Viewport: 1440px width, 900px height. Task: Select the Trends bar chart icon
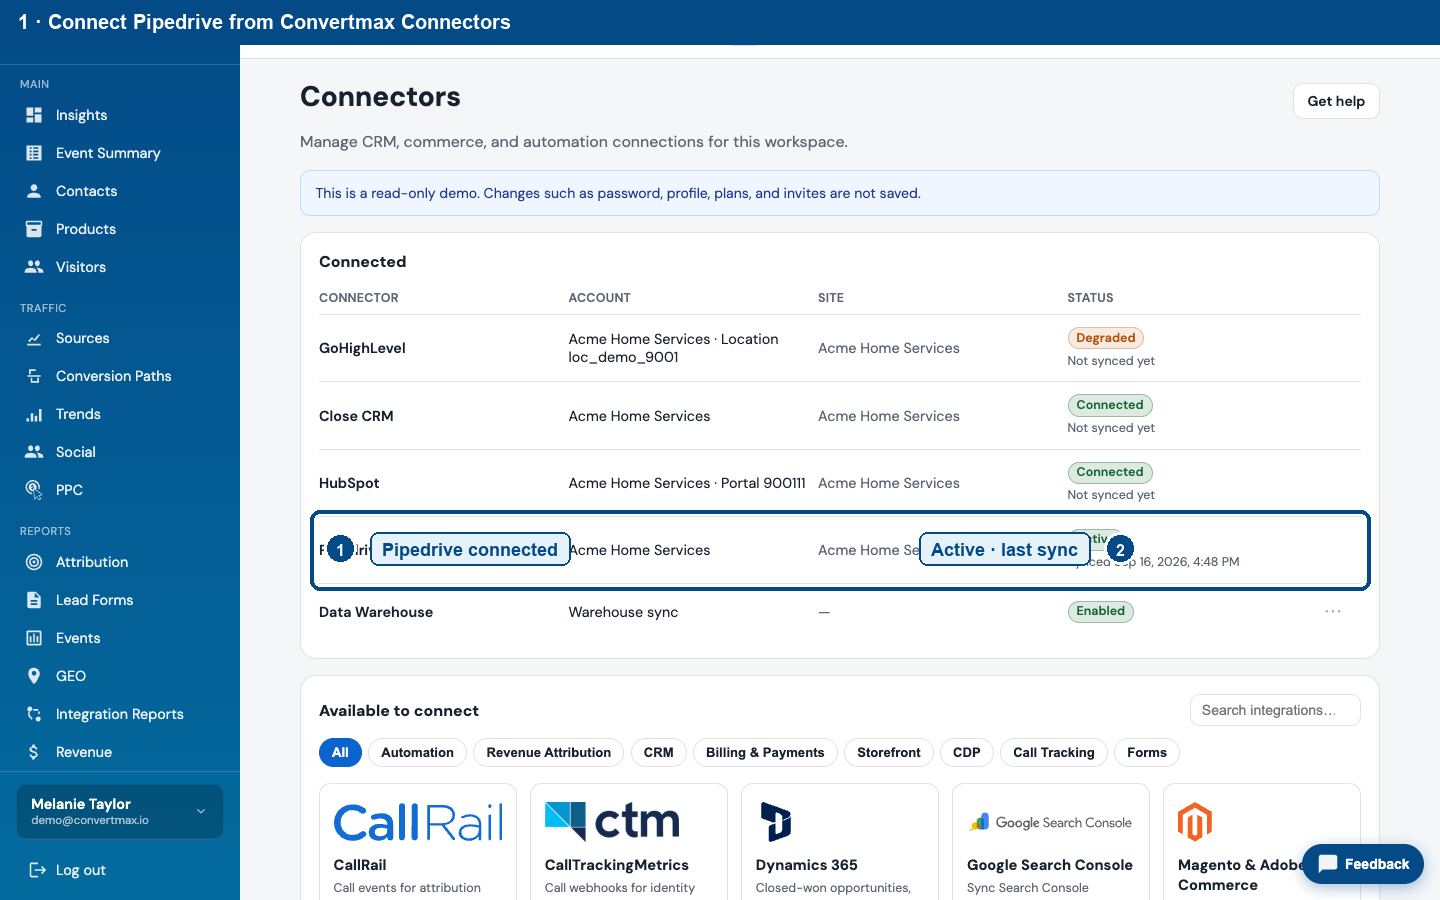34,414
